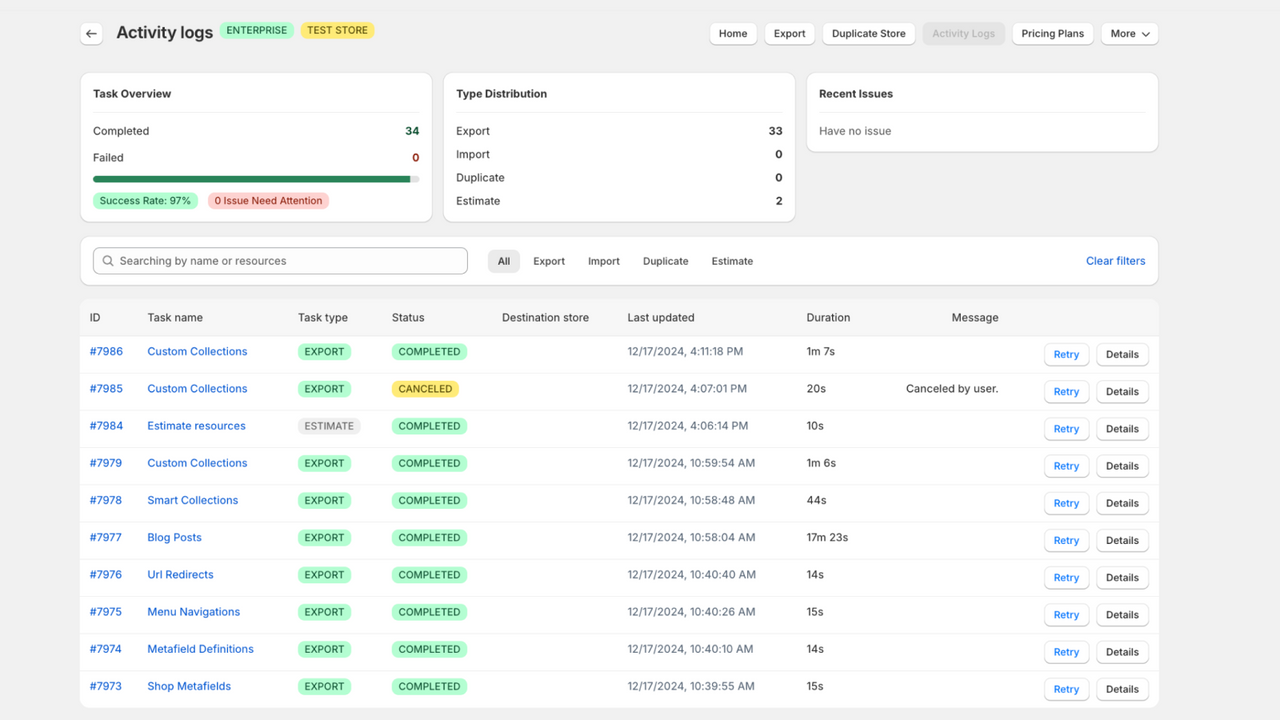1280x720 pixels.
Task: Focus the search by name field
Action: pos(280,261)
